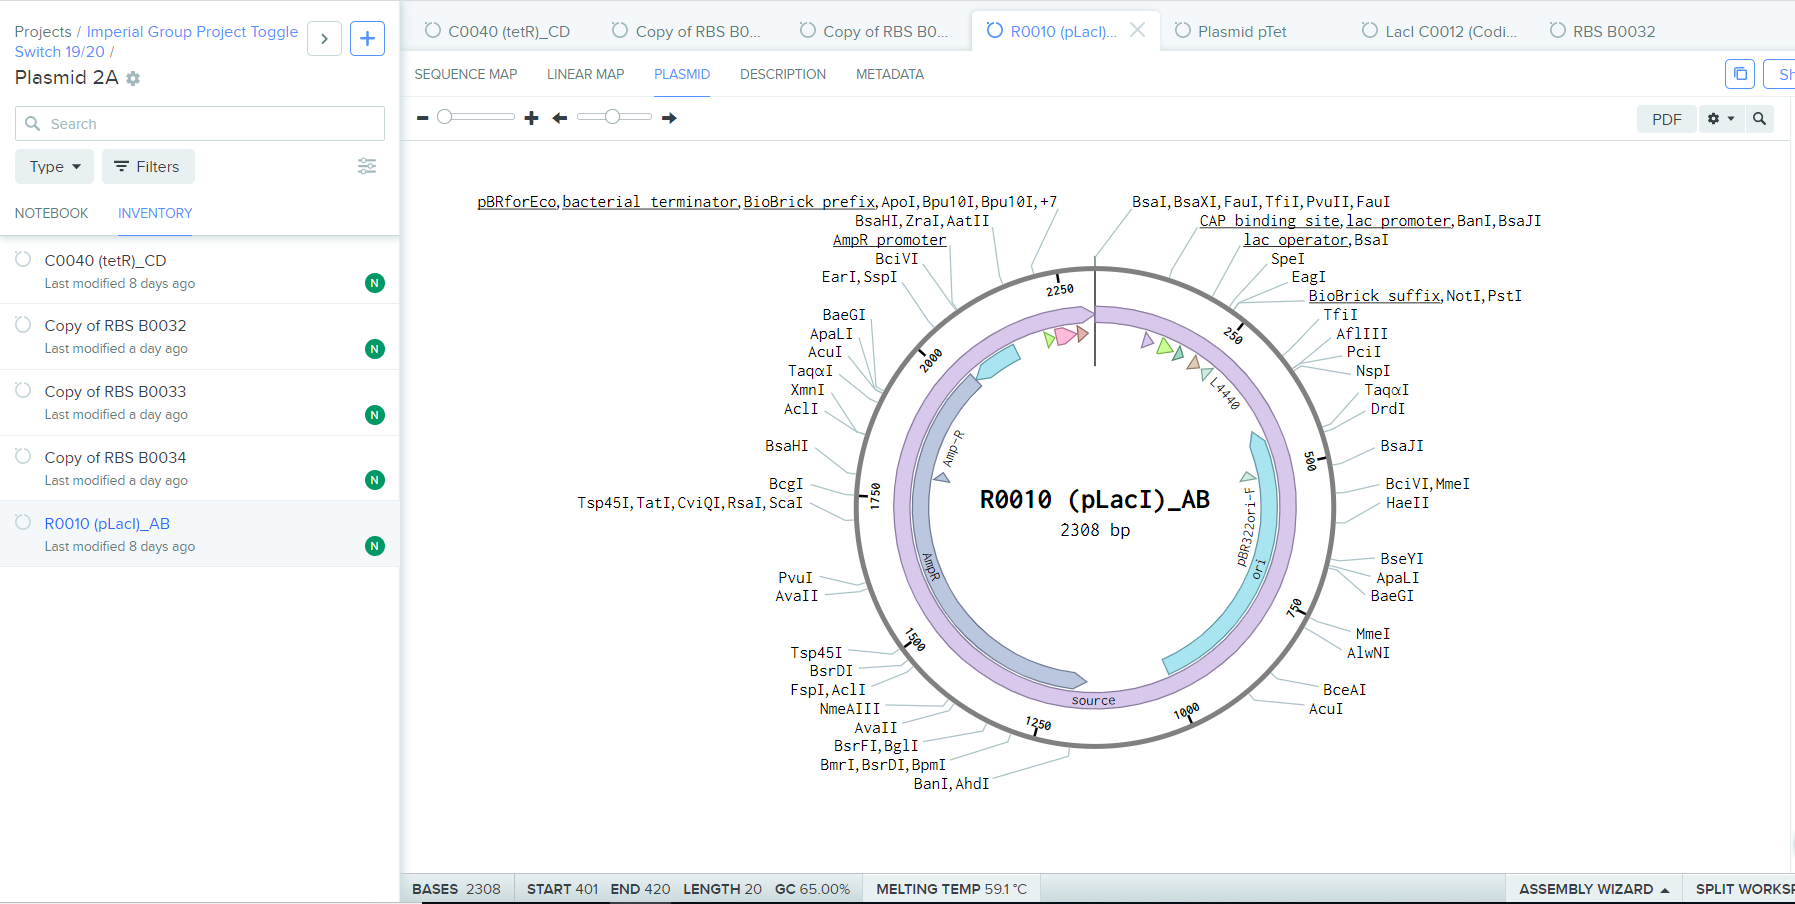Open the map settings gear dropdown
This screenshot has height=904, width=1795.
[1720, 119]
